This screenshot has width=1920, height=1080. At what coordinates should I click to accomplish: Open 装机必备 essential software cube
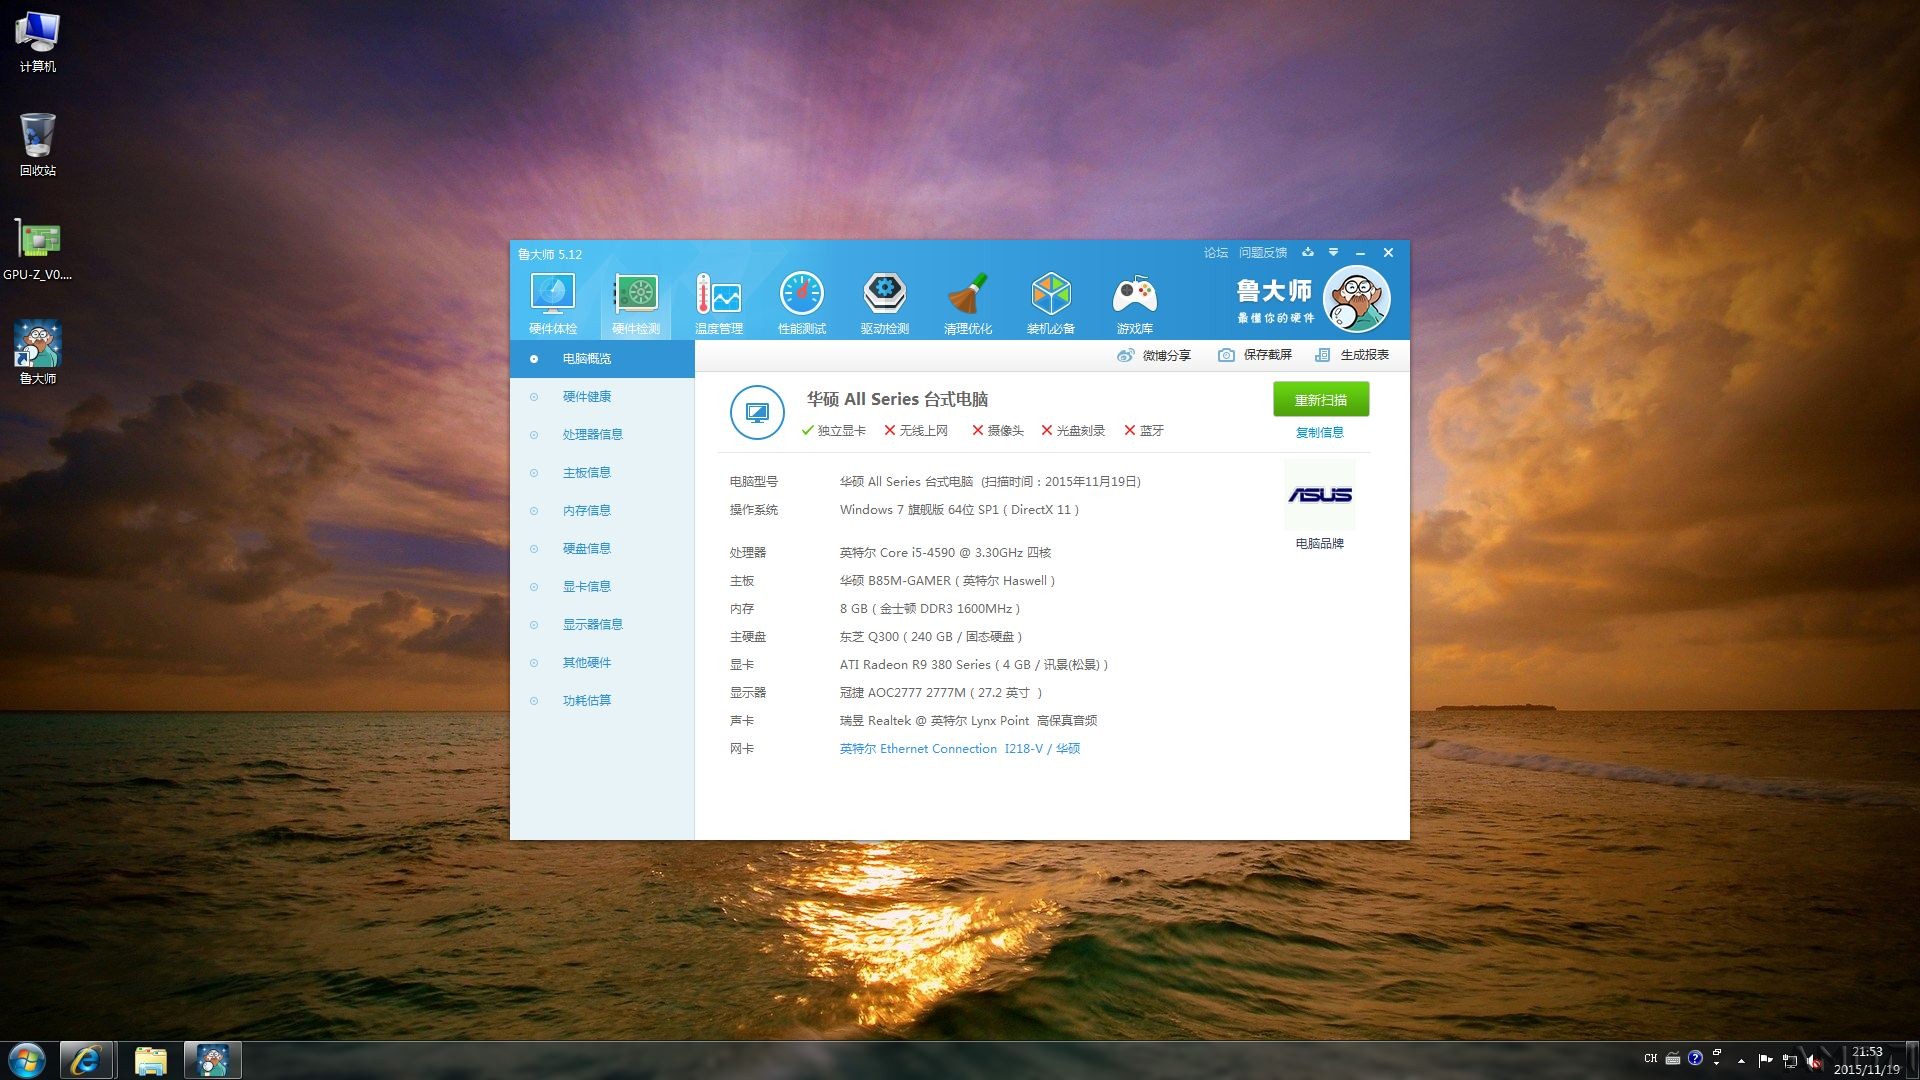pos(1051,303)
